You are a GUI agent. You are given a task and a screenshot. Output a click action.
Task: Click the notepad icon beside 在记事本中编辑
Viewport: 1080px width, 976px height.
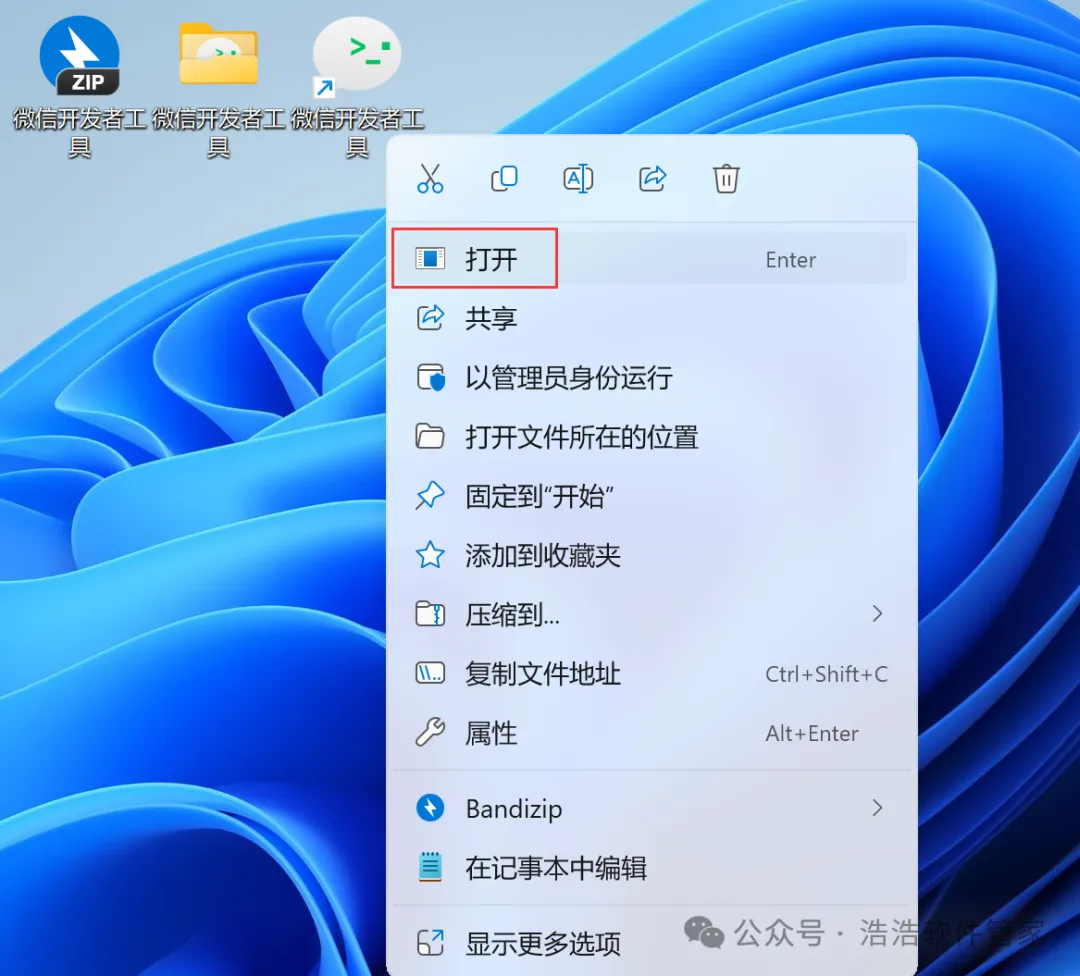(430, 867)
